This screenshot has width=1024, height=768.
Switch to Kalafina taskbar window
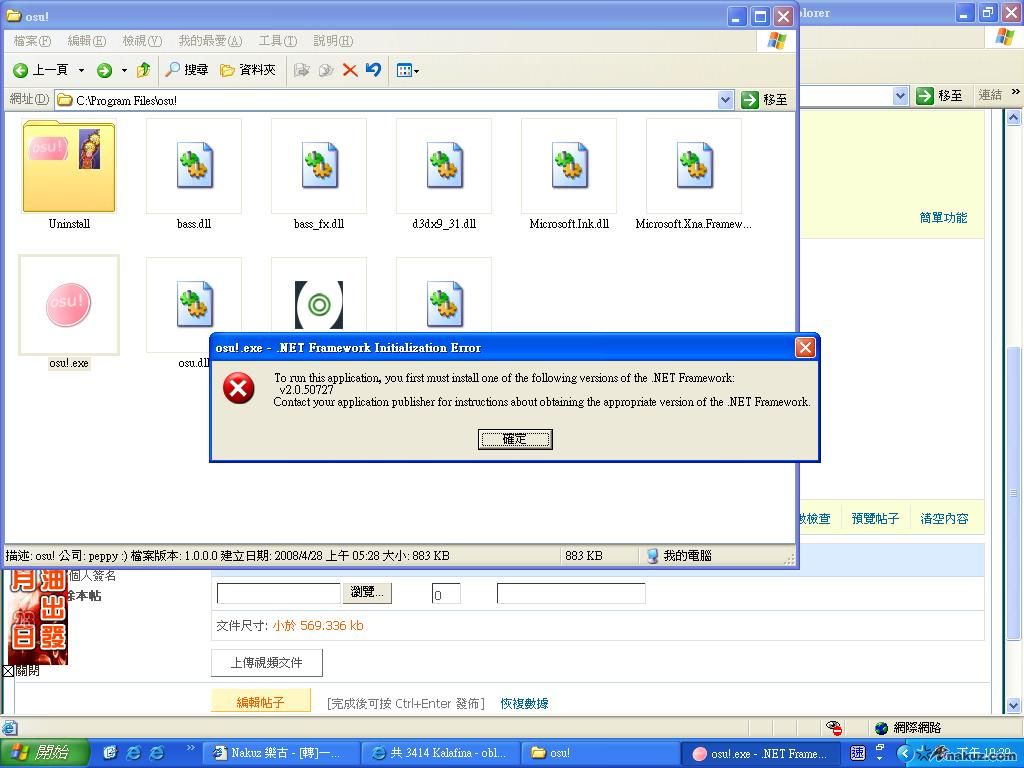pos(441,754)
